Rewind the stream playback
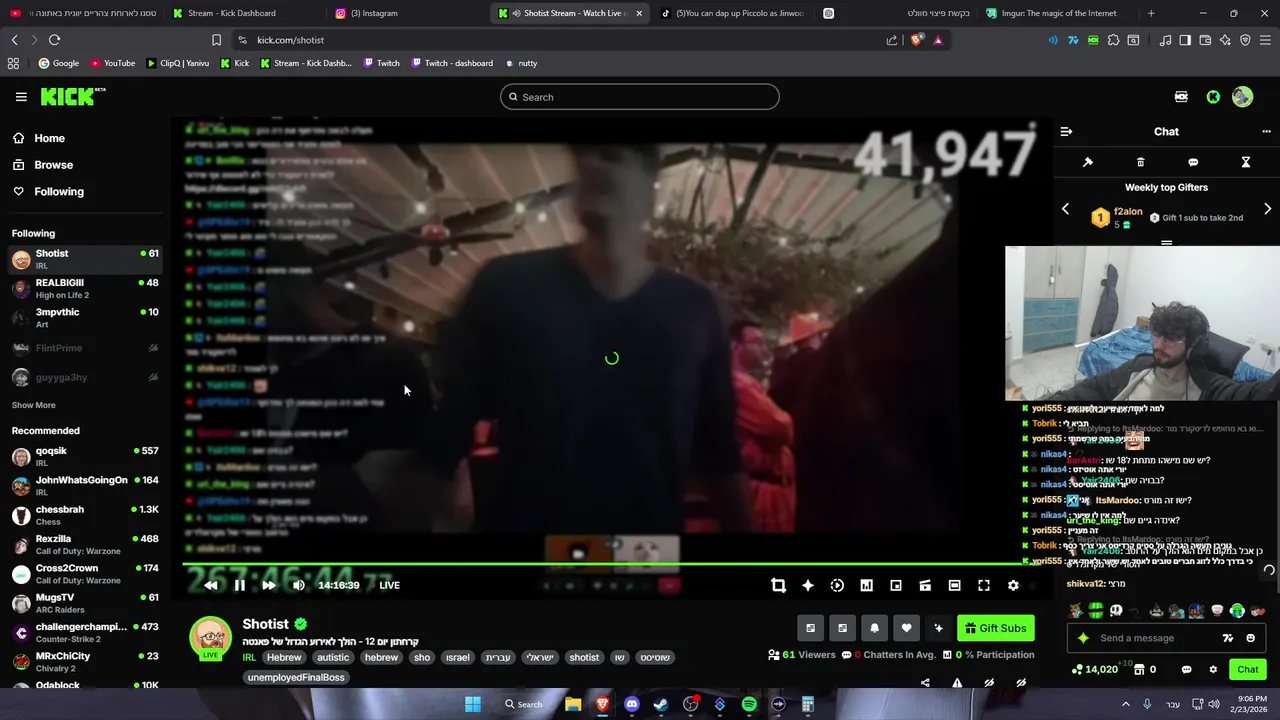This screenshot has height=720, width=1280. coord(210,585)
